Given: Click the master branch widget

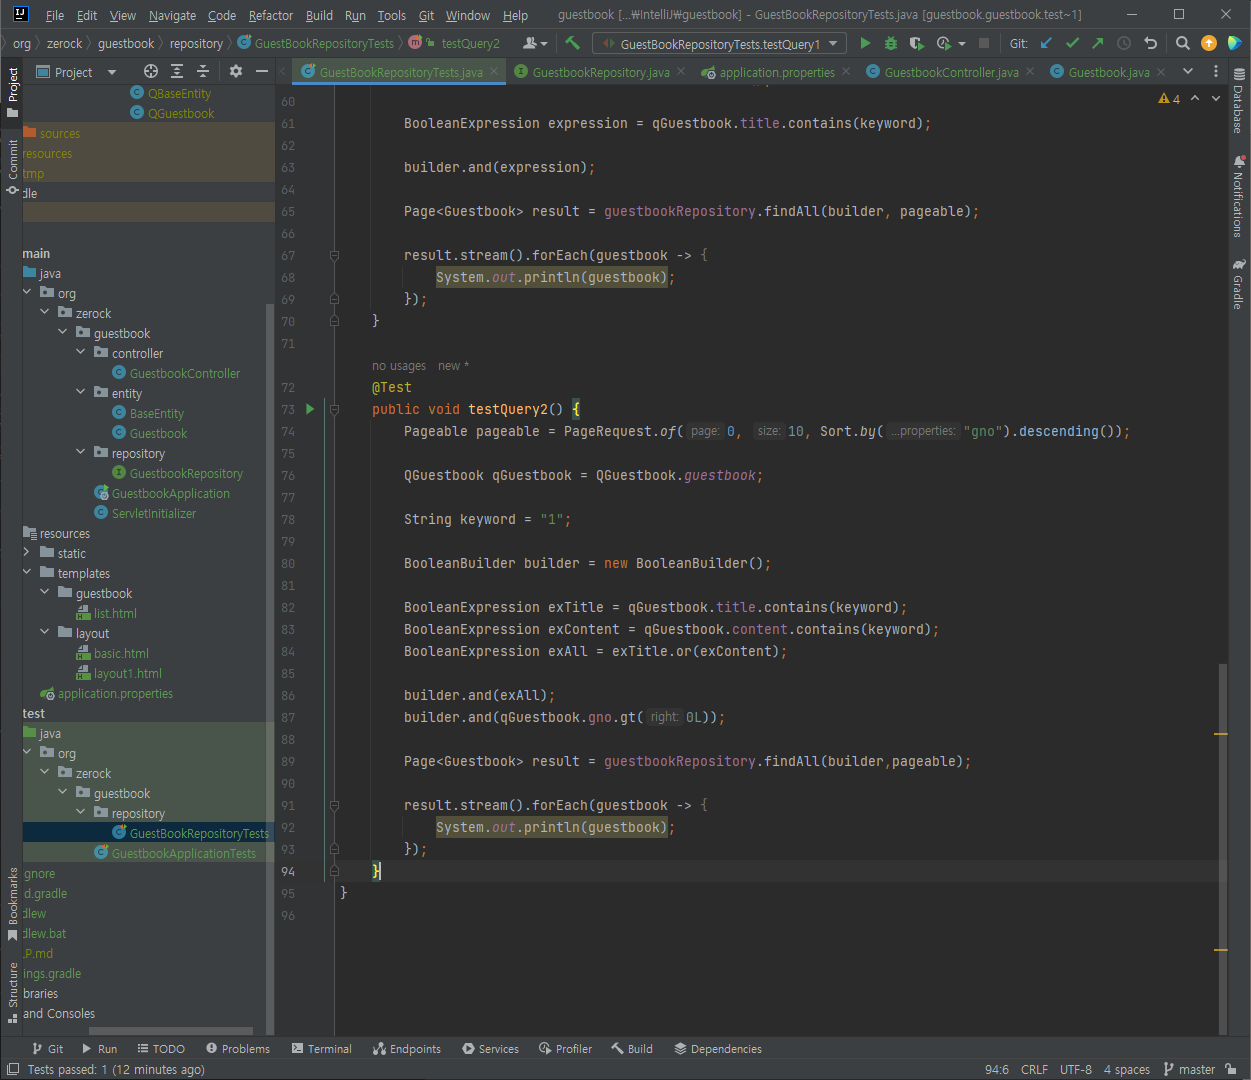Looking at the screenshot, I should click(x=1190, y=1069).
